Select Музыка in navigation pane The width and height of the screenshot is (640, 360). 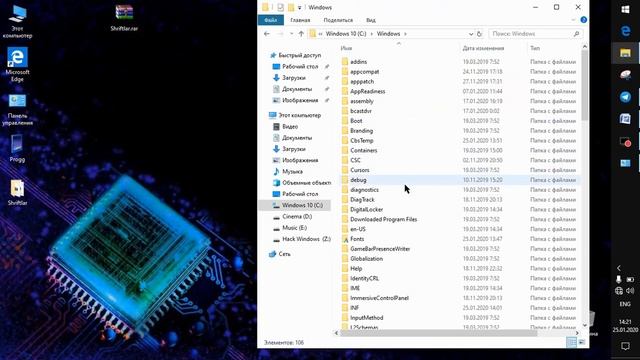click(x=292, y=171)
